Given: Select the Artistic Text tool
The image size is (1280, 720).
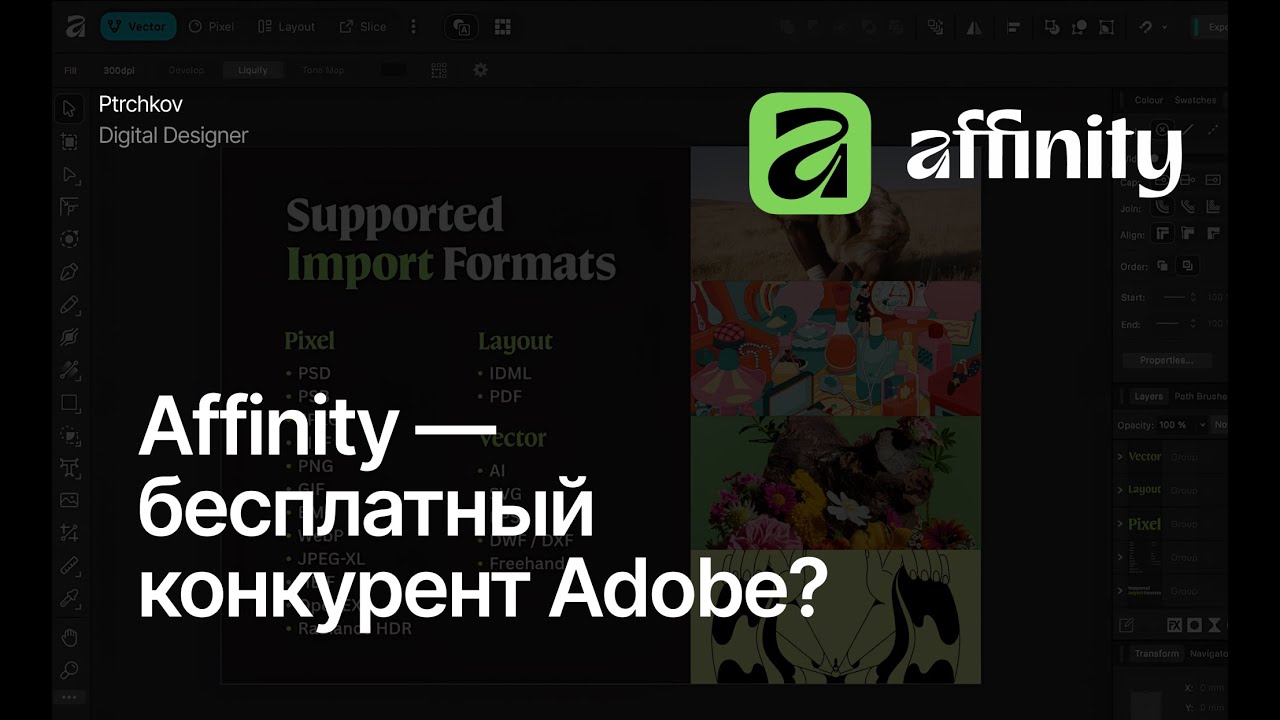Looking at the screenshot, I should (x=69, y=467).
